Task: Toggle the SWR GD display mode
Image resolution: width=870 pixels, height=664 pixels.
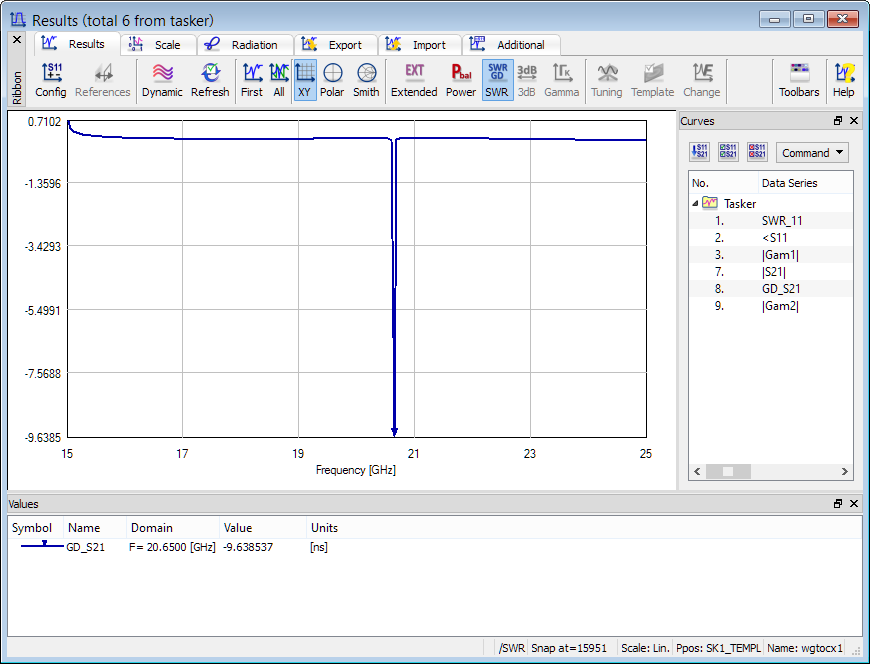Action: tap(497, 80)
